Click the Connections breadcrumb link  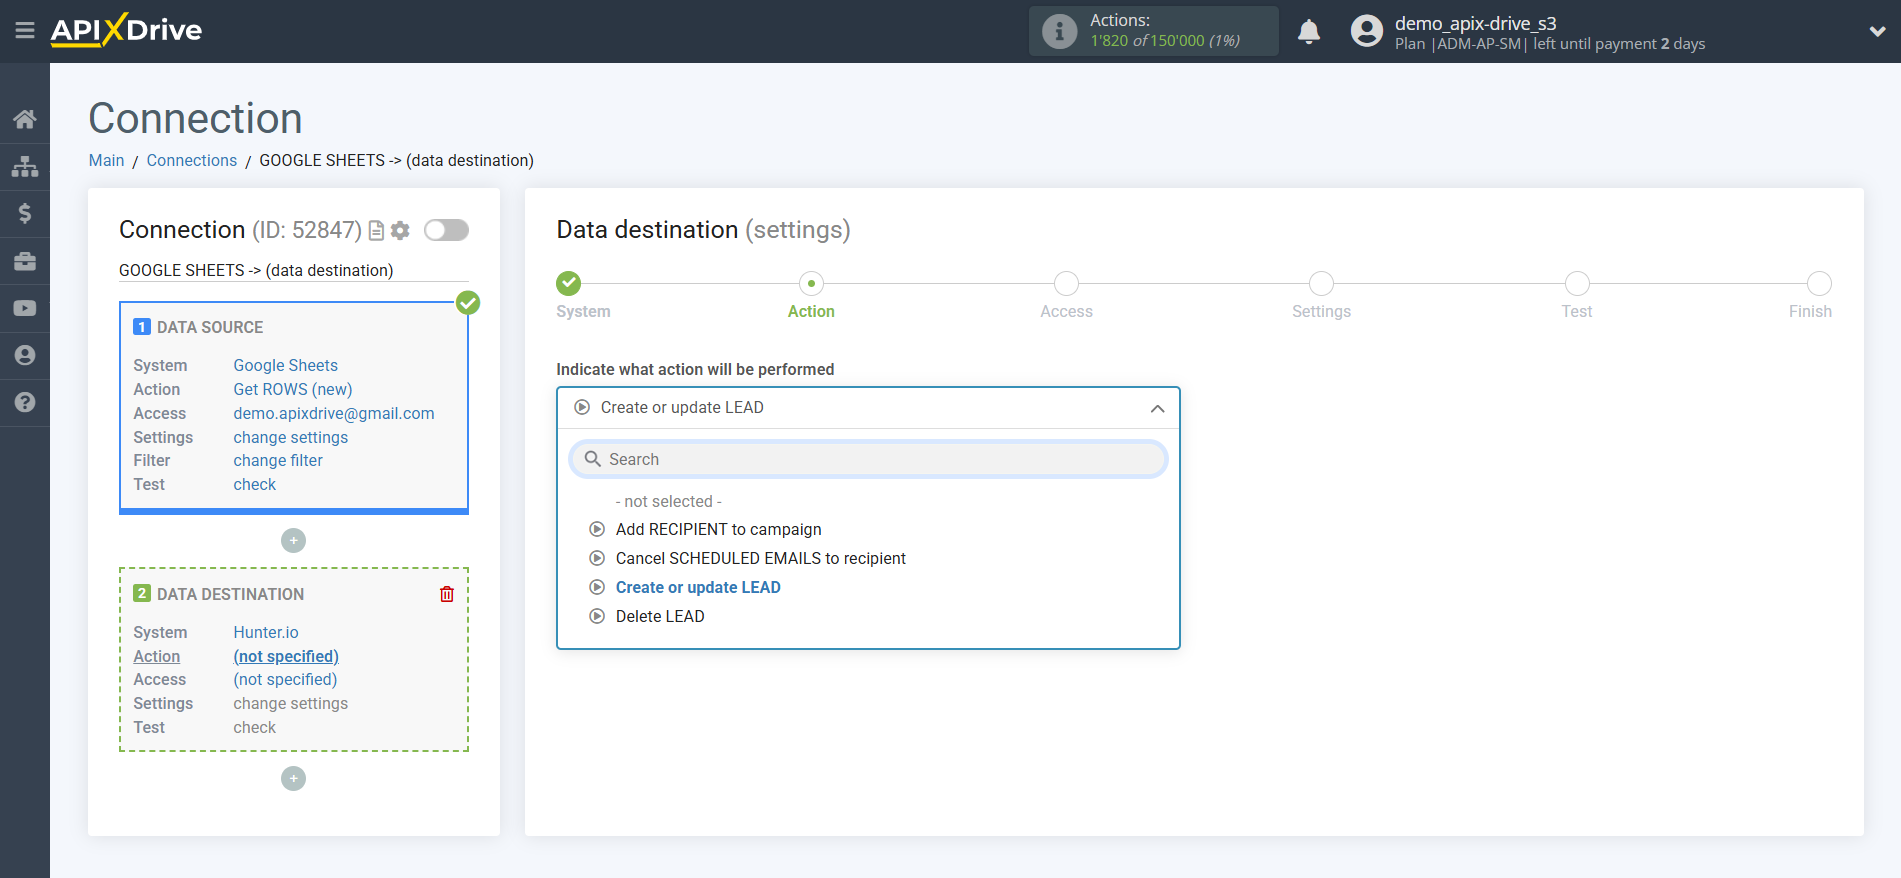click(192, 160)
